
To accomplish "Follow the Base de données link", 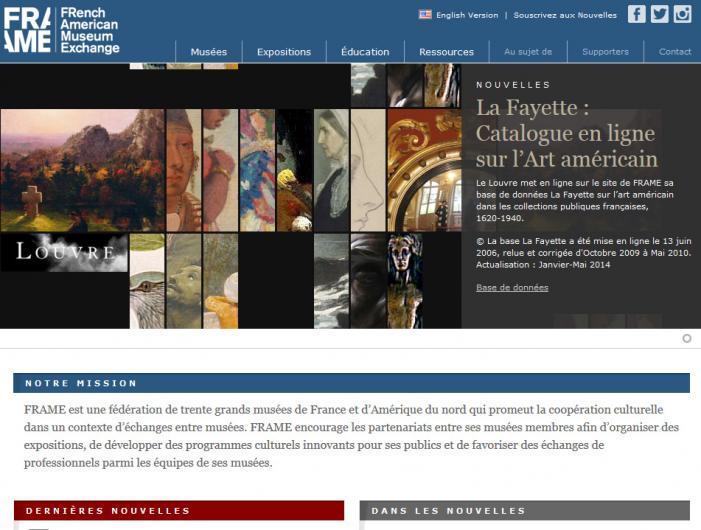I will pyautogui.click(x=512, y=288).
